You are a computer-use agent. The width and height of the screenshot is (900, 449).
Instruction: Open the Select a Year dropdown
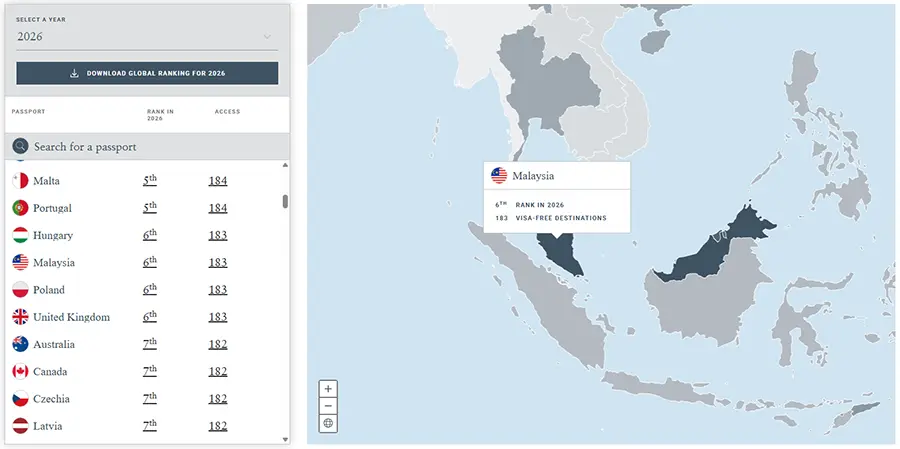point(147,37)
